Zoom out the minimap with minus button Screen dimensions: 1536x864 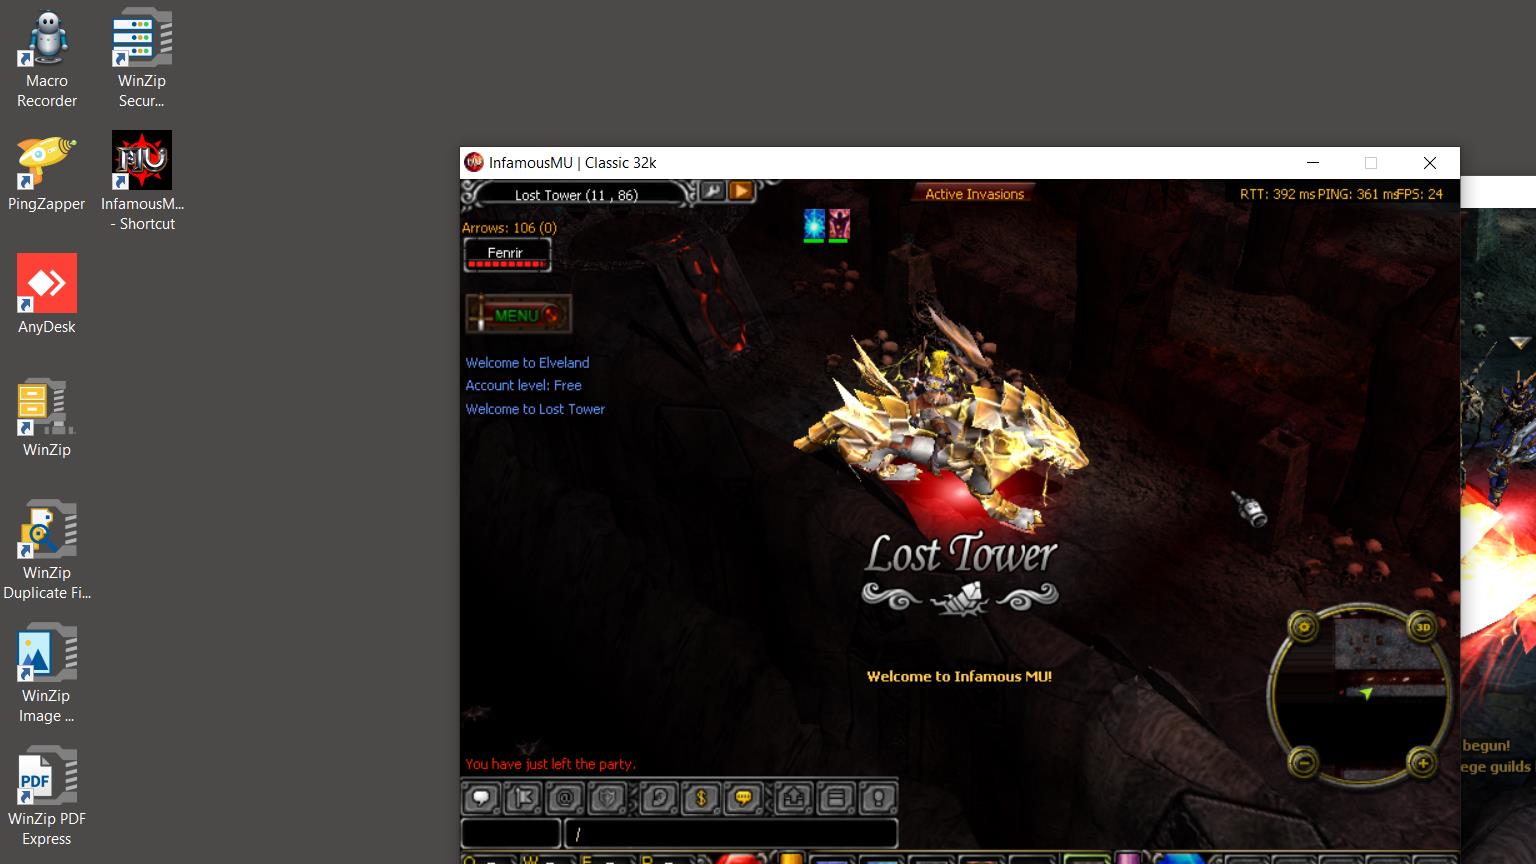pyautogui.click(x=1303, y=763)
